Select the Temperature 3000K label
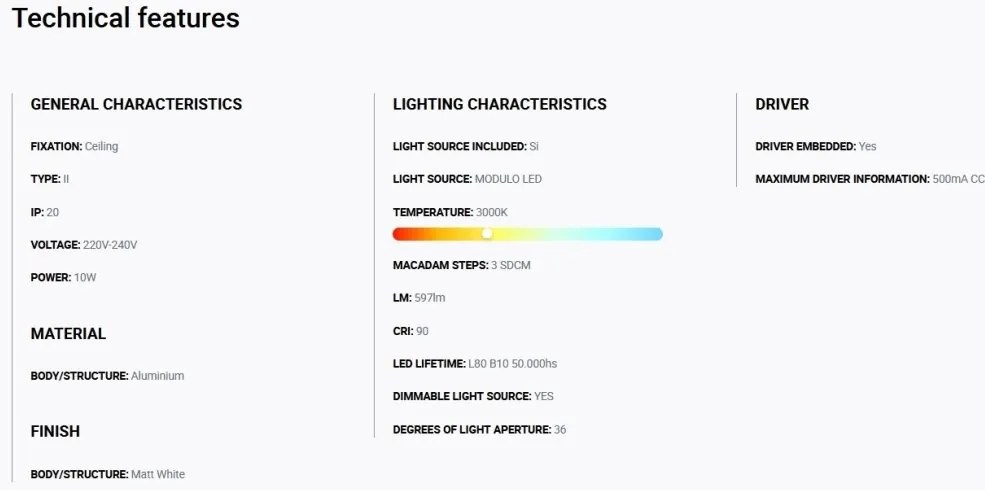Screen dimensions: 985x490 click(x=450, y=212)
